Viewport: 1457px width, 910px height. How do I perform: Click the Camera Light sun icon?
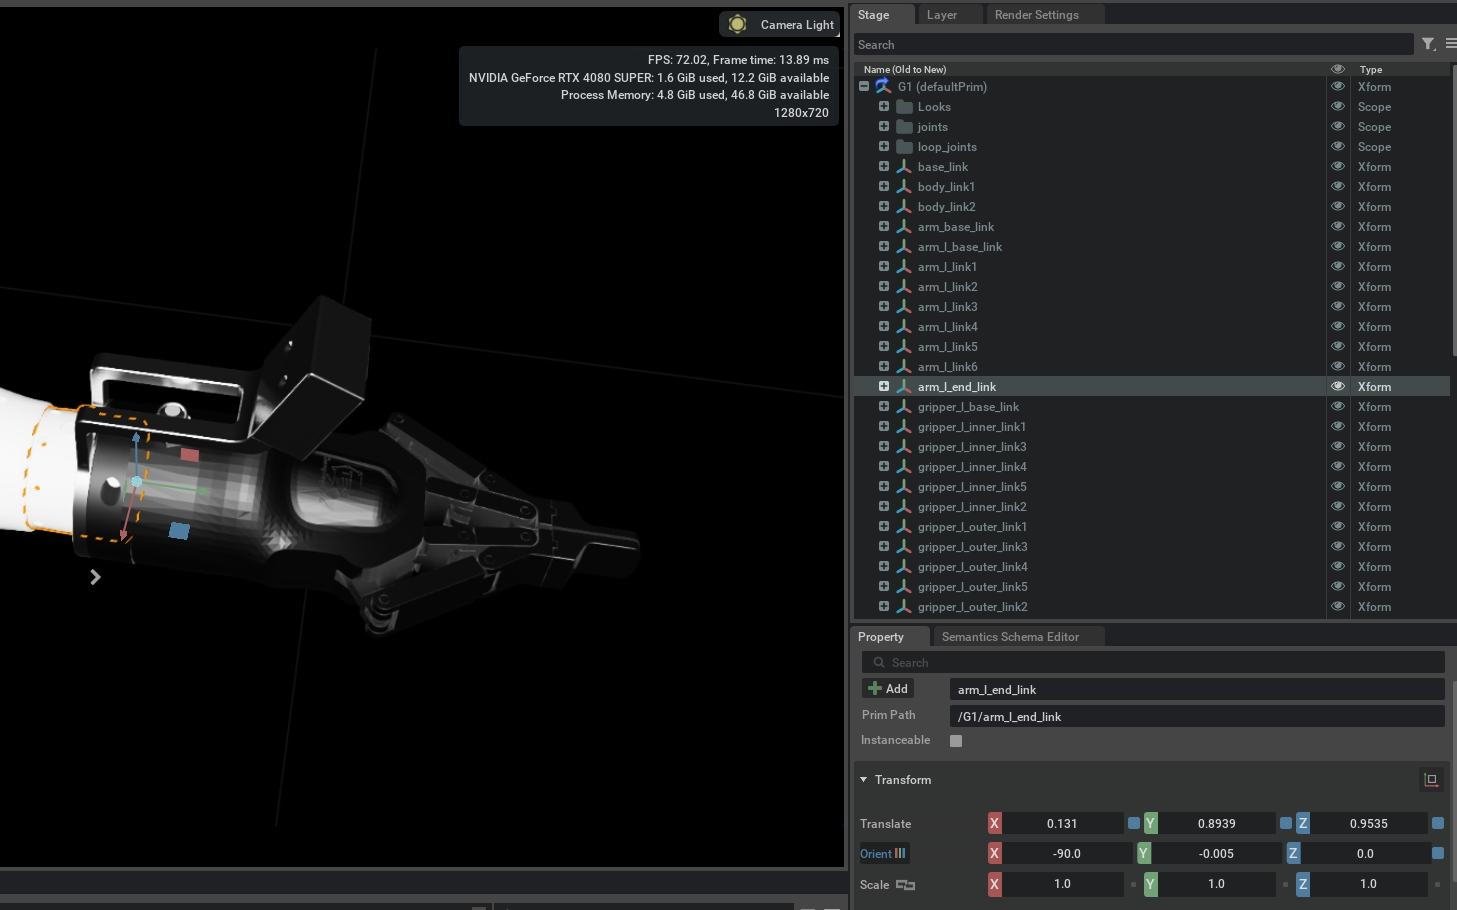click(738, 24)
